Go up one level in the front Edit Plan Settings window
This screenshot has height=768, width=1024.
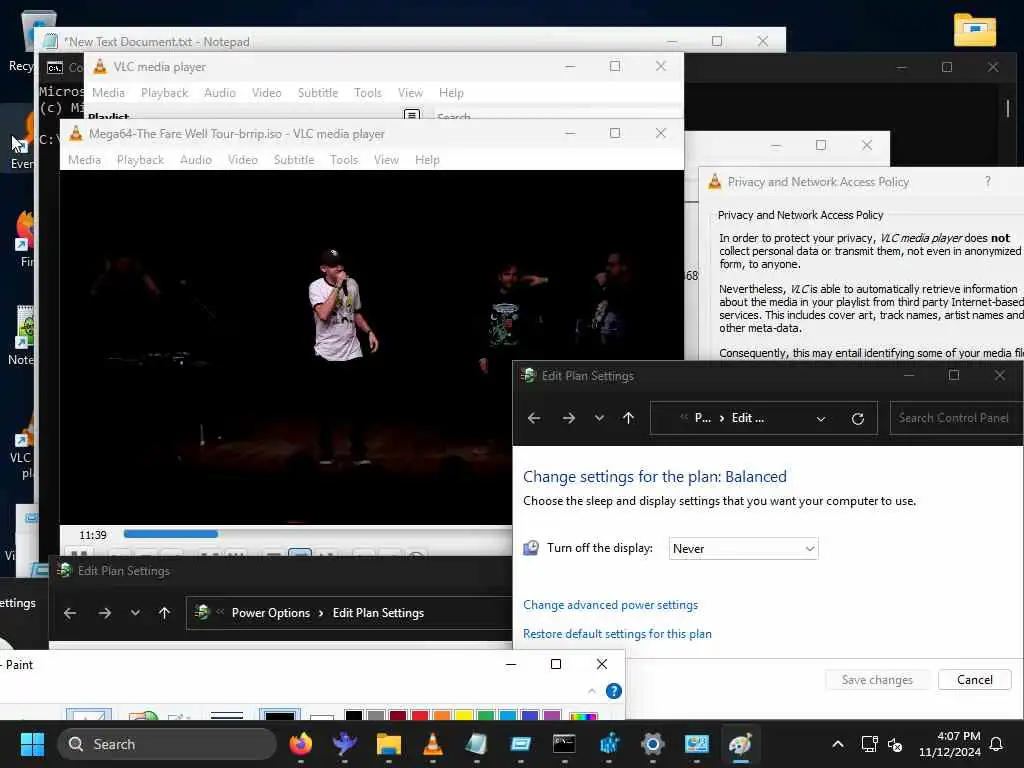(x=628, y=418)
